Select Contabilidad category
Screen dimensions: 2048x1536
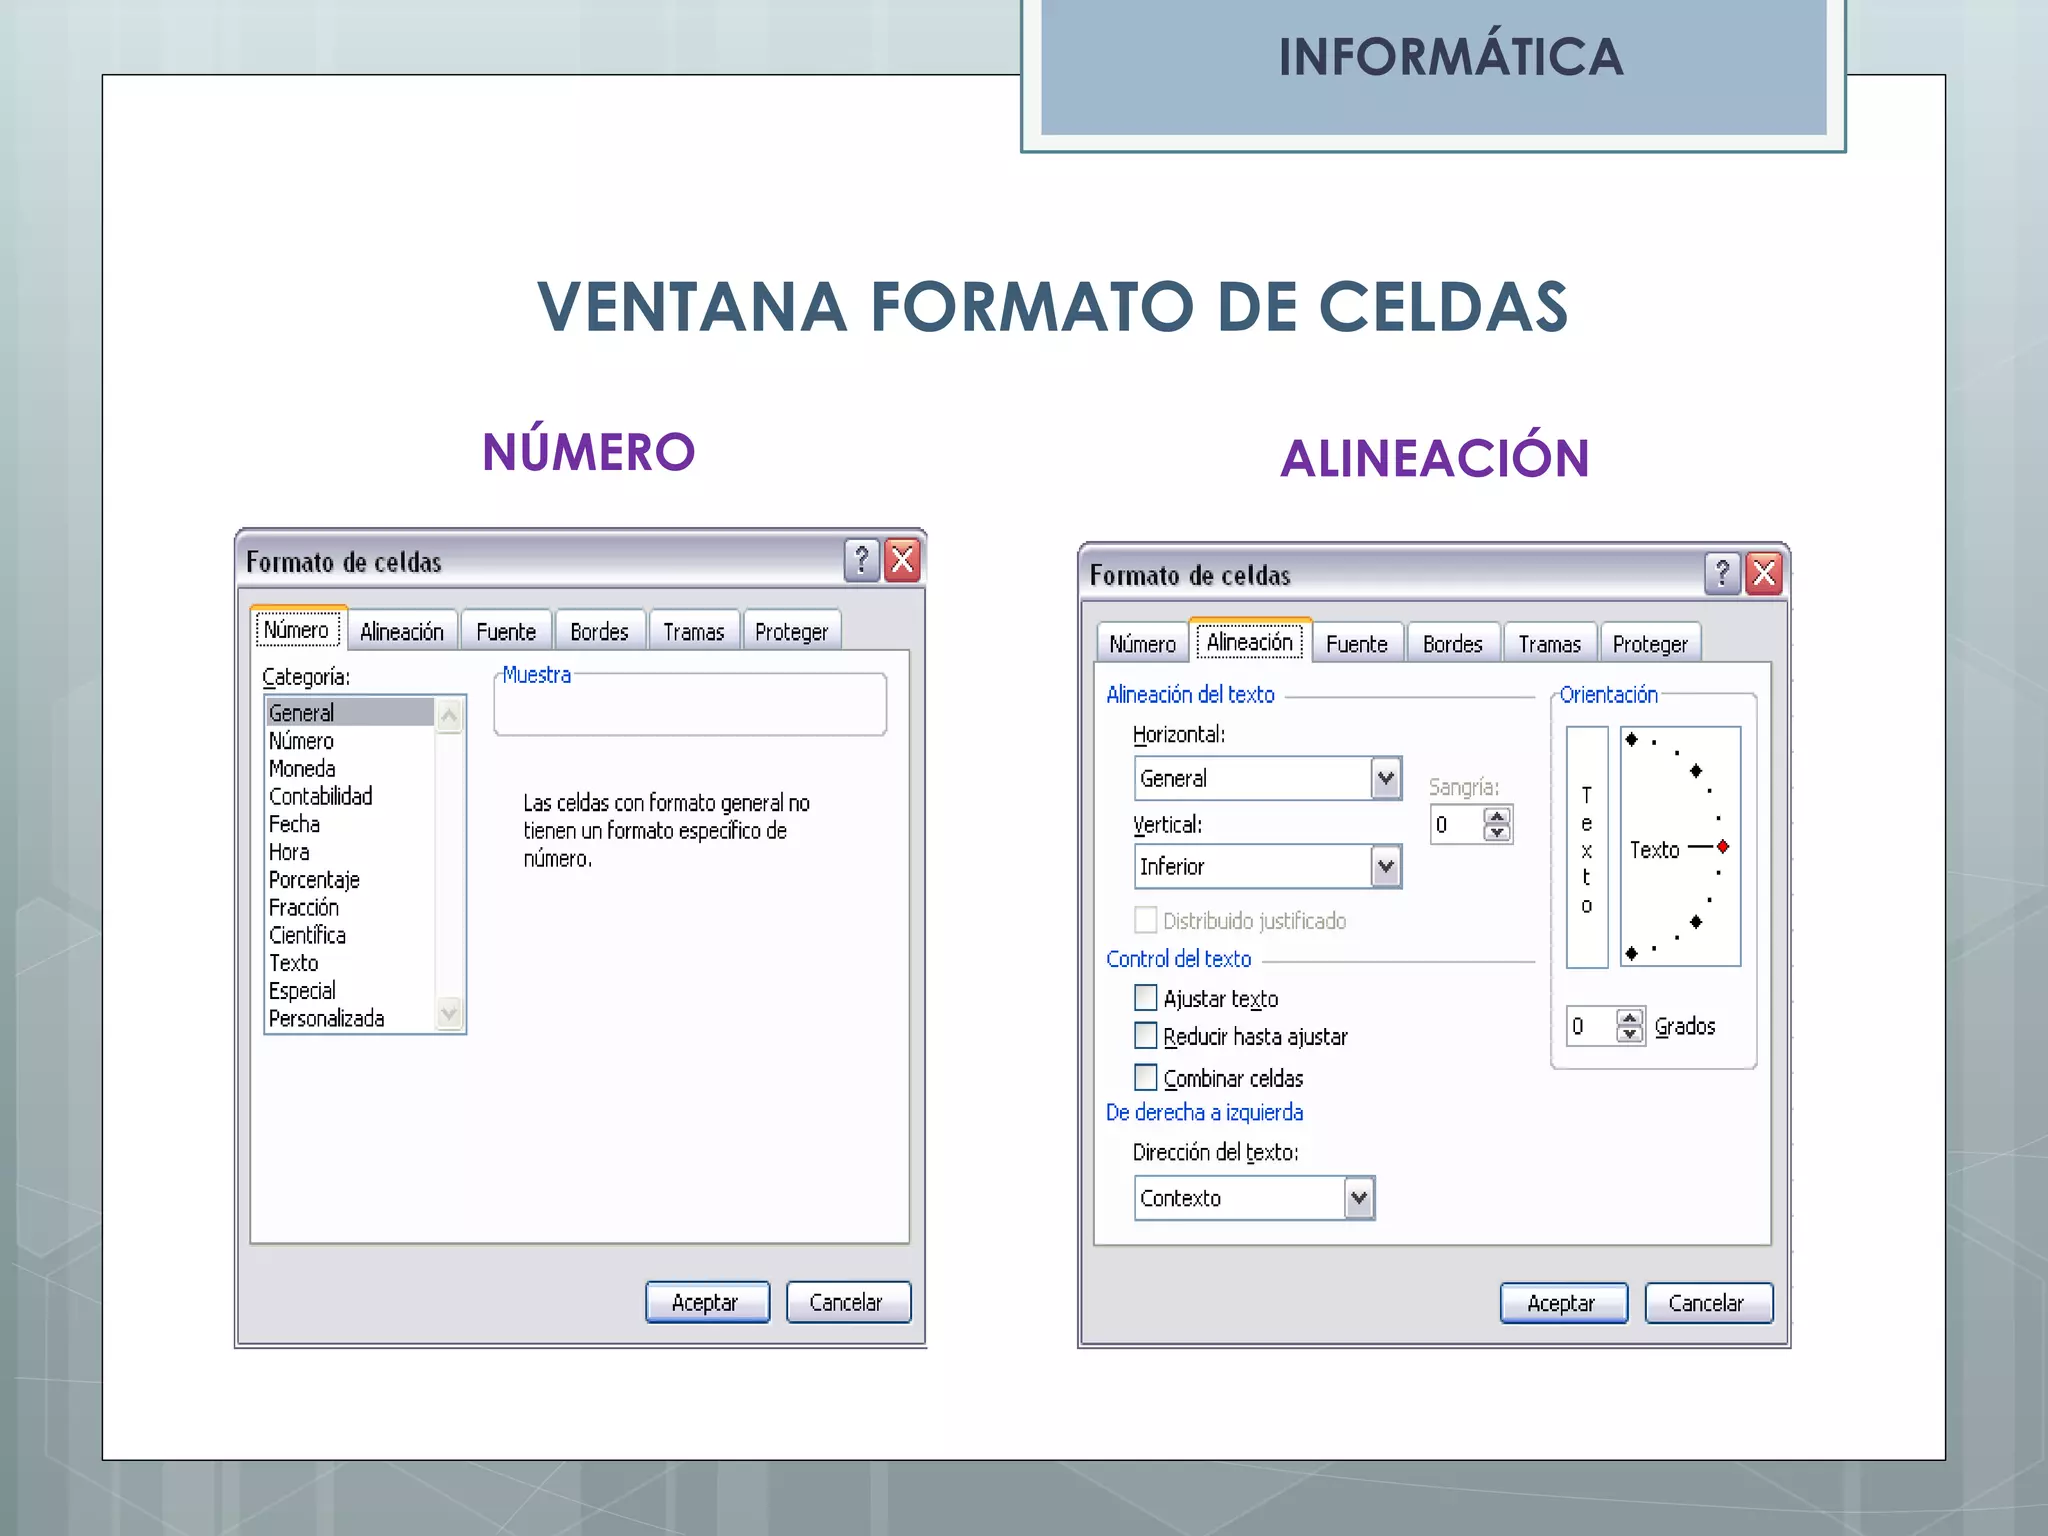tap(350, 796)
